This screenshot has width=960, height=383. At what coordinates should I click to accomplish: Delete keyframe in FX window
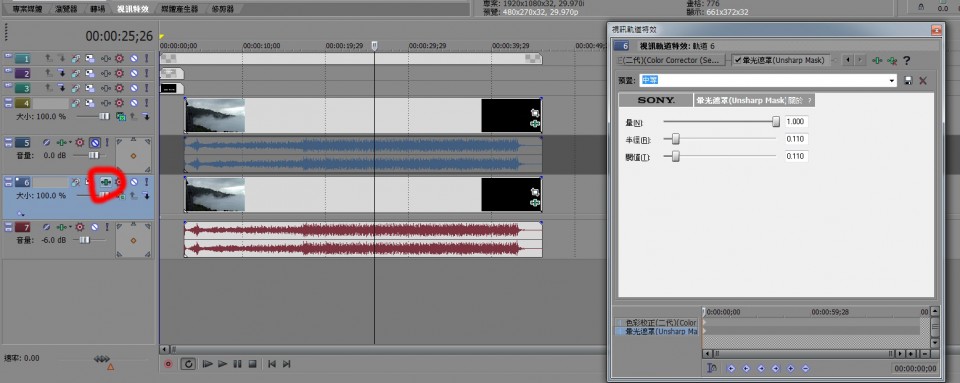tap(805, 368)
